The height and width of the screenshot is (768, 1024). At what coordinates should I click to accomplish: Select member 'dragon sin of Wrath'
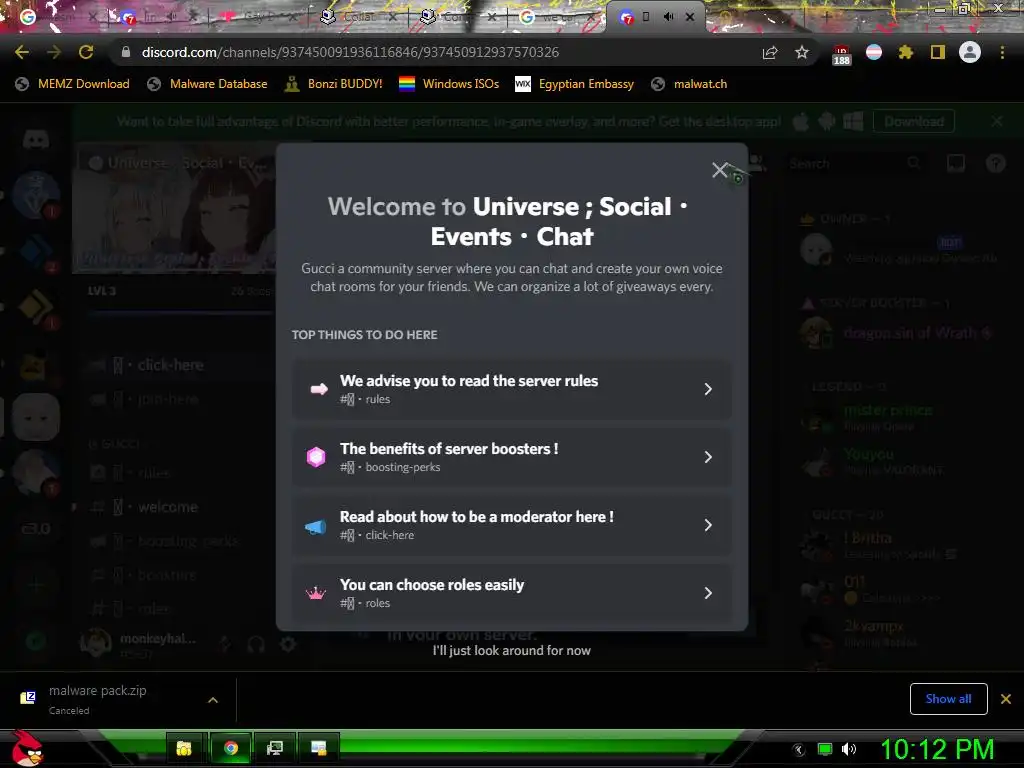click(x=898, y=333)
